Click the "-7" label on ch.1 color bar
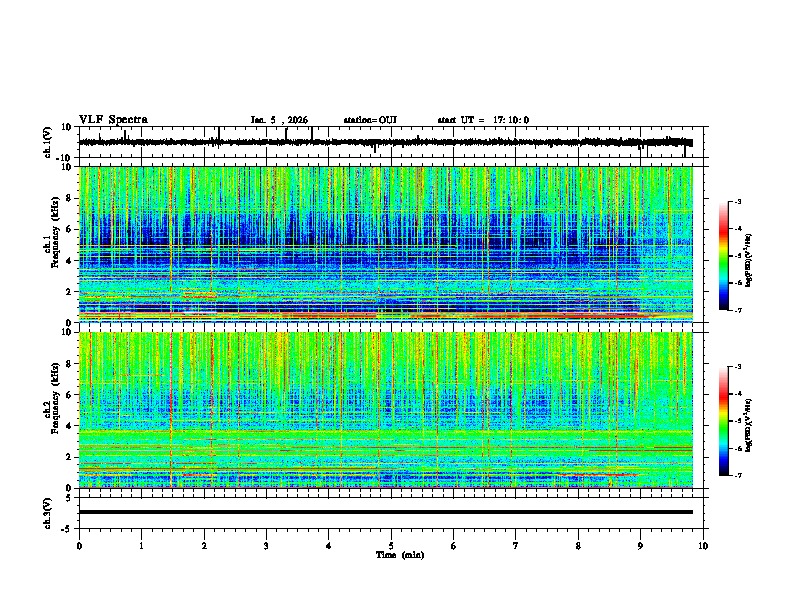Image resolution: width=792 pixels, height=612 pixels. (738, 310)
